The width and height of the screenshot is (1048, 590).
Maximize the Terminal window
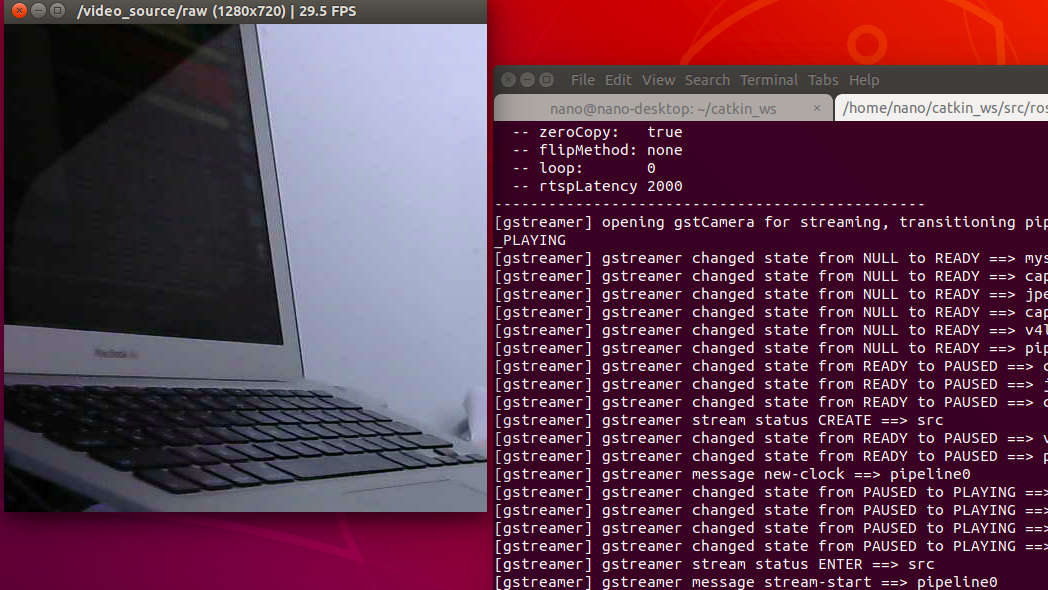click(547, 80)
